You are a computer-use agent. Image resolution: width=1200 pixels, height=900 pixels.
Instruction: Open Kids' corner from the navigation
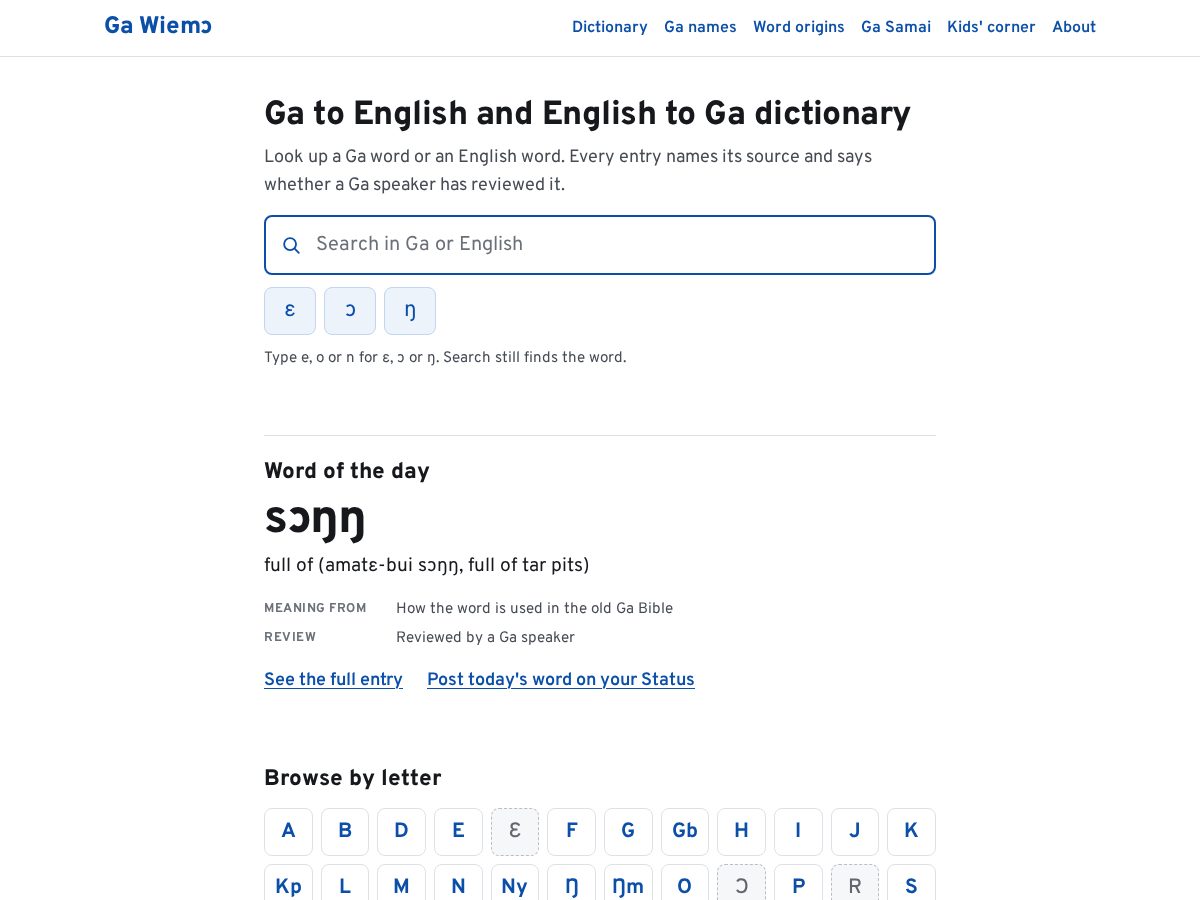(991, 27)
